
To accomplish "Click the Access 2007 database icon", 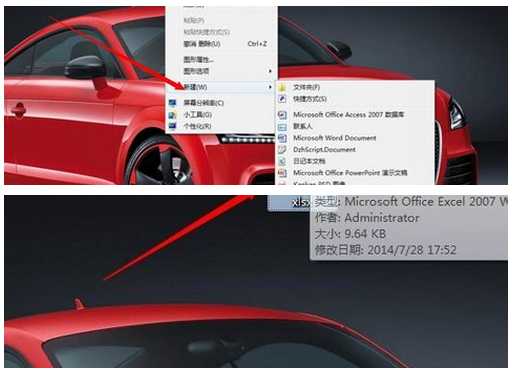I will click(282, 115).
